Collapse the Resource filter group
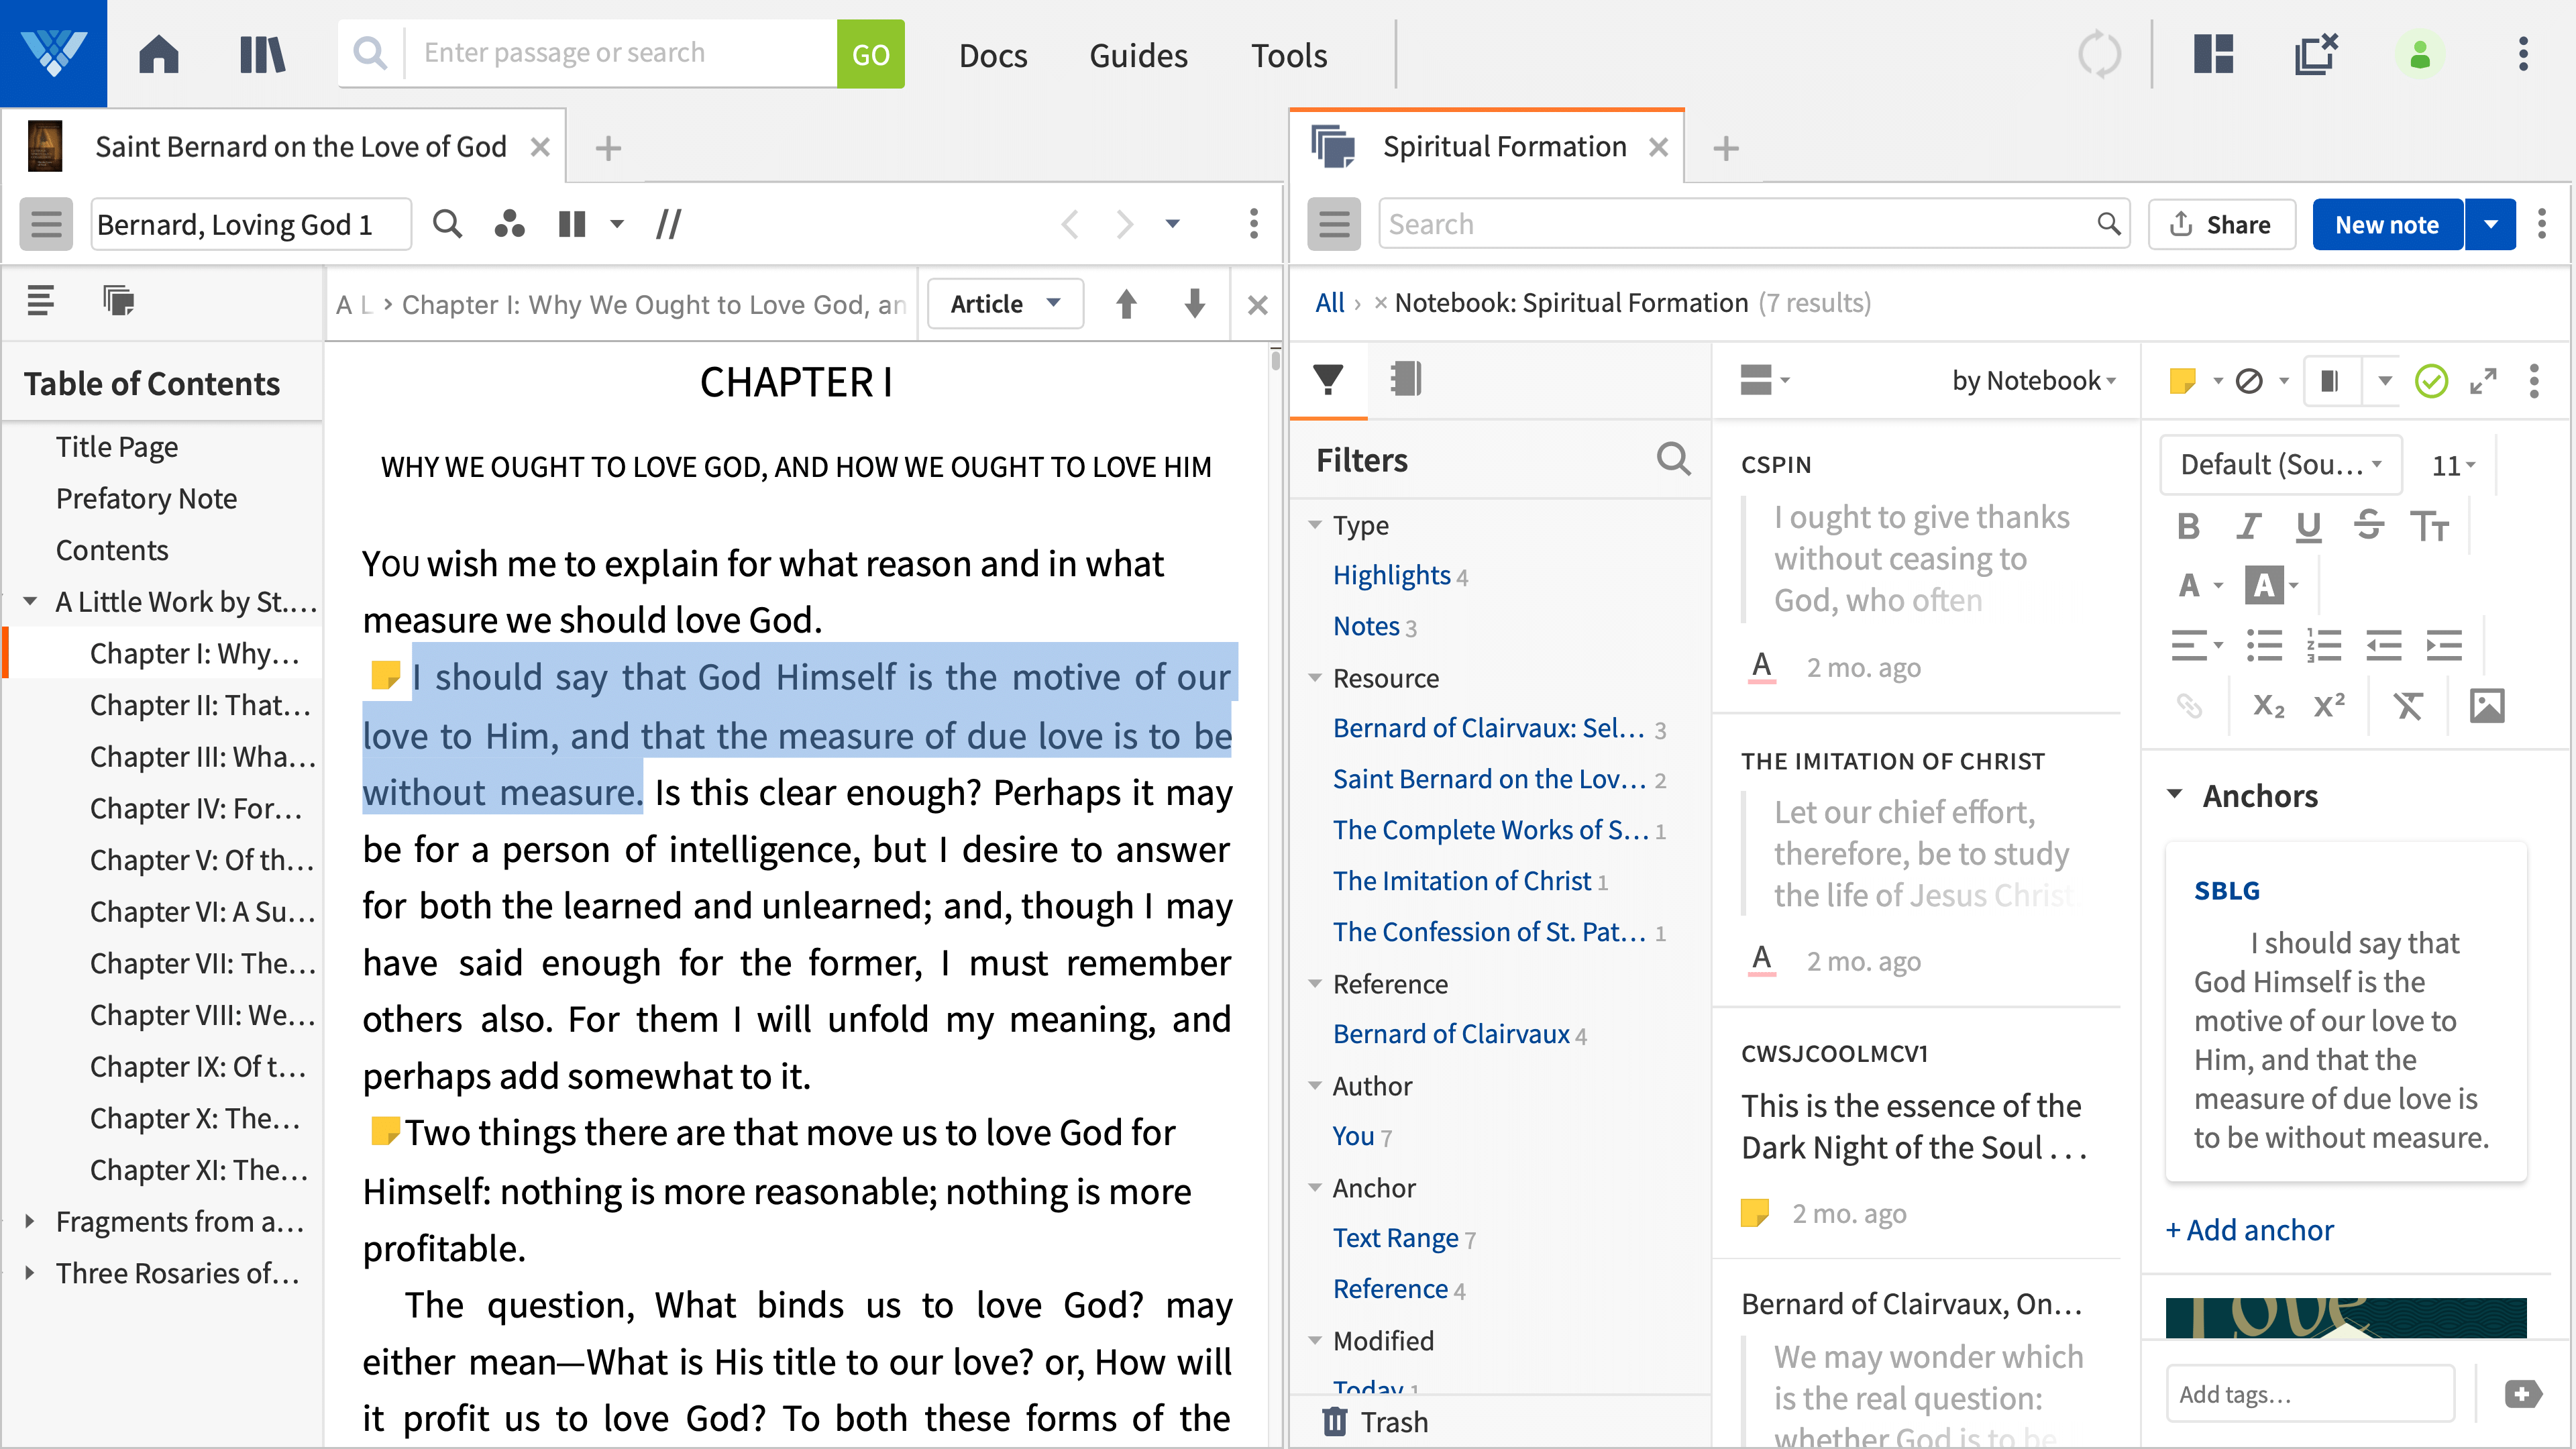The width and height of the screenshot is (2576, 1449). tap(1315, 678)
